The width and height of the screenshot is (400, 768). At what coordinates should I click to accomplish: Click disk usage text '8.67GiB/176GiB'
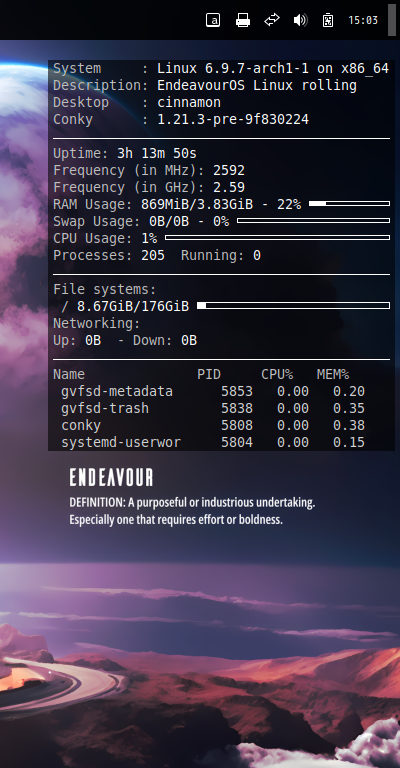click(x=133, y=307)
